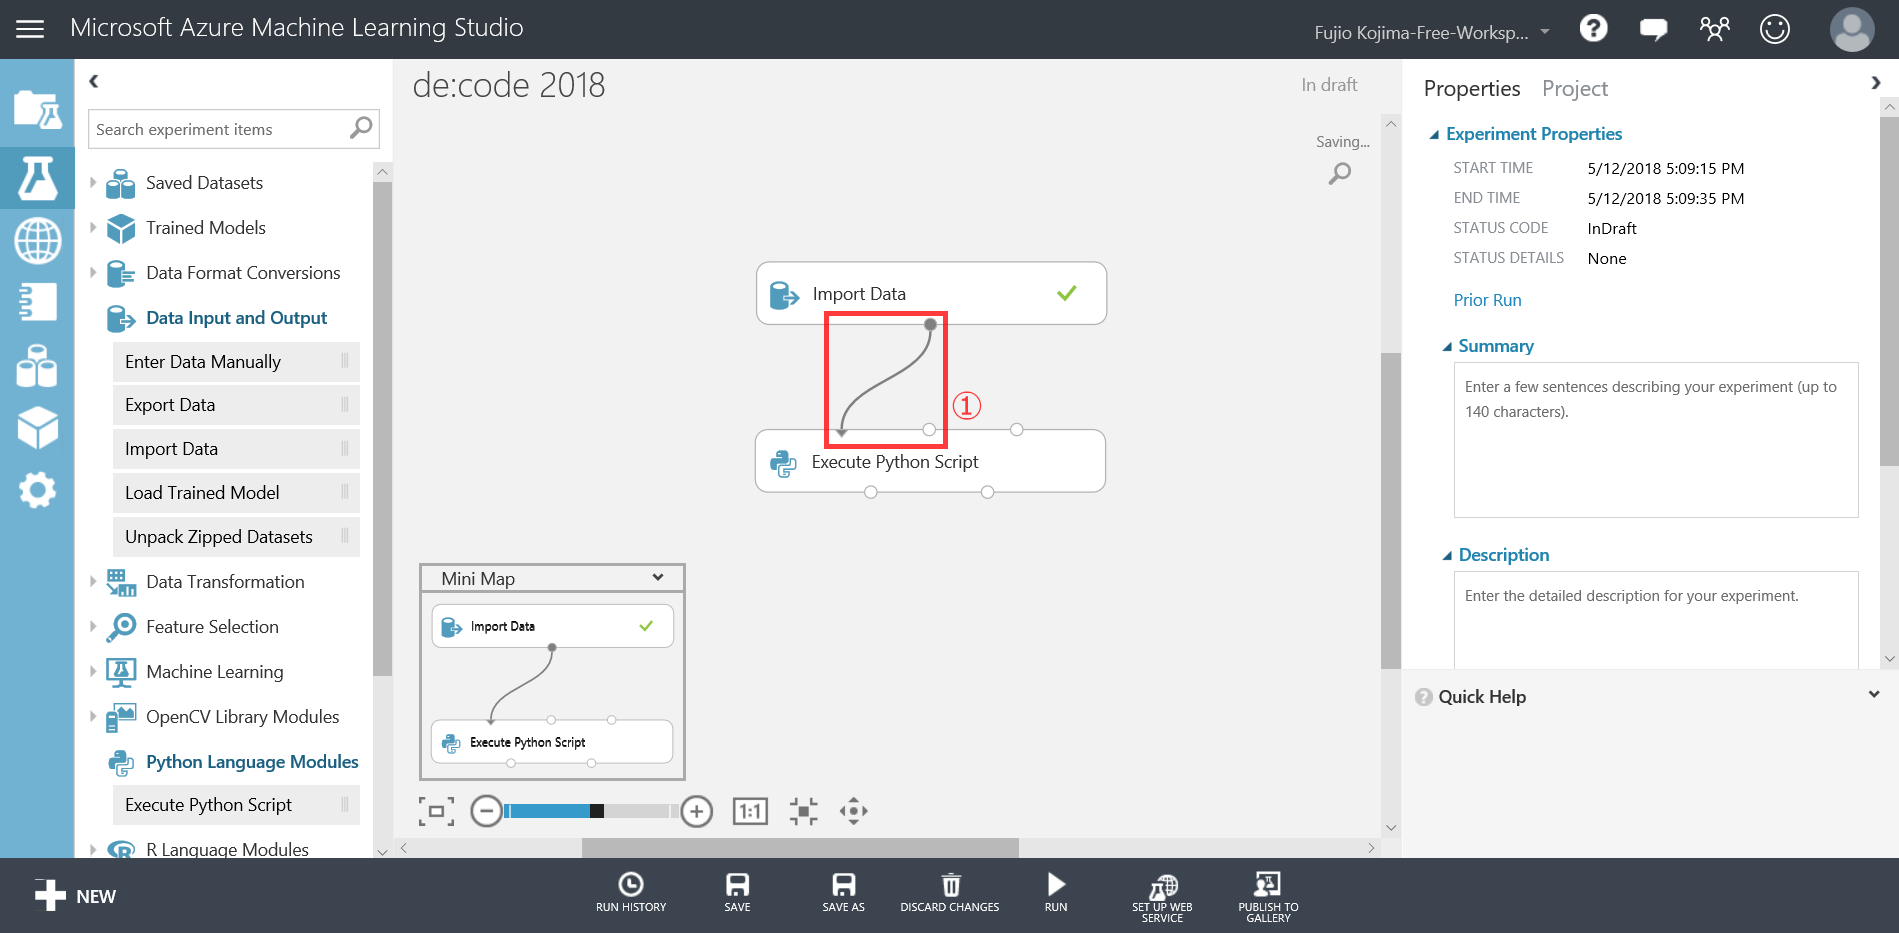Open the community people icon
Screen dimensions: 1899x933
[x=1714, y=28]
